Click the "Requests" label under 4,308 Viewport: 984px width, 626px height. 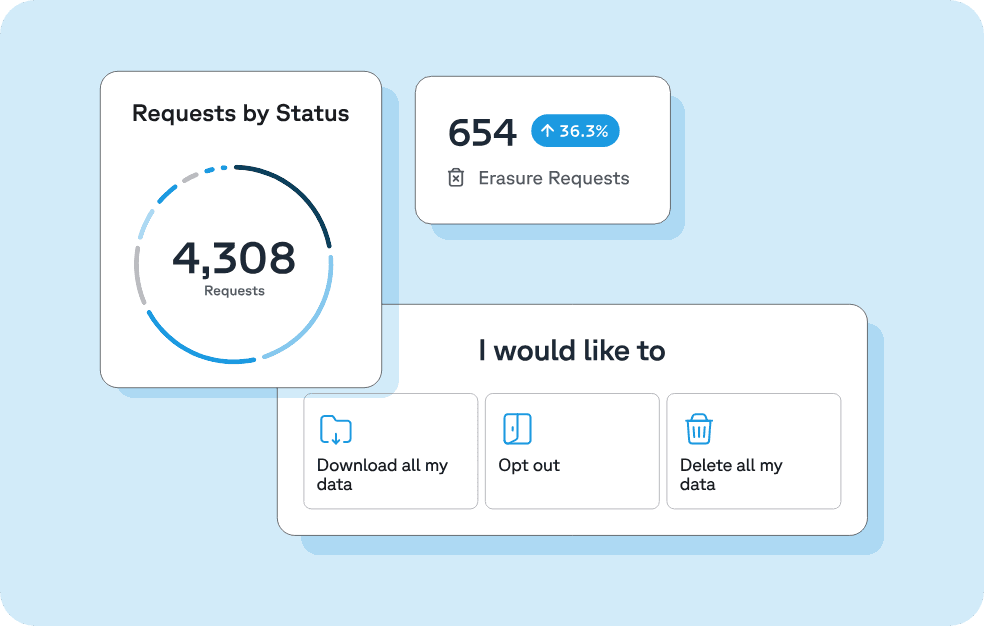(234, 291)
